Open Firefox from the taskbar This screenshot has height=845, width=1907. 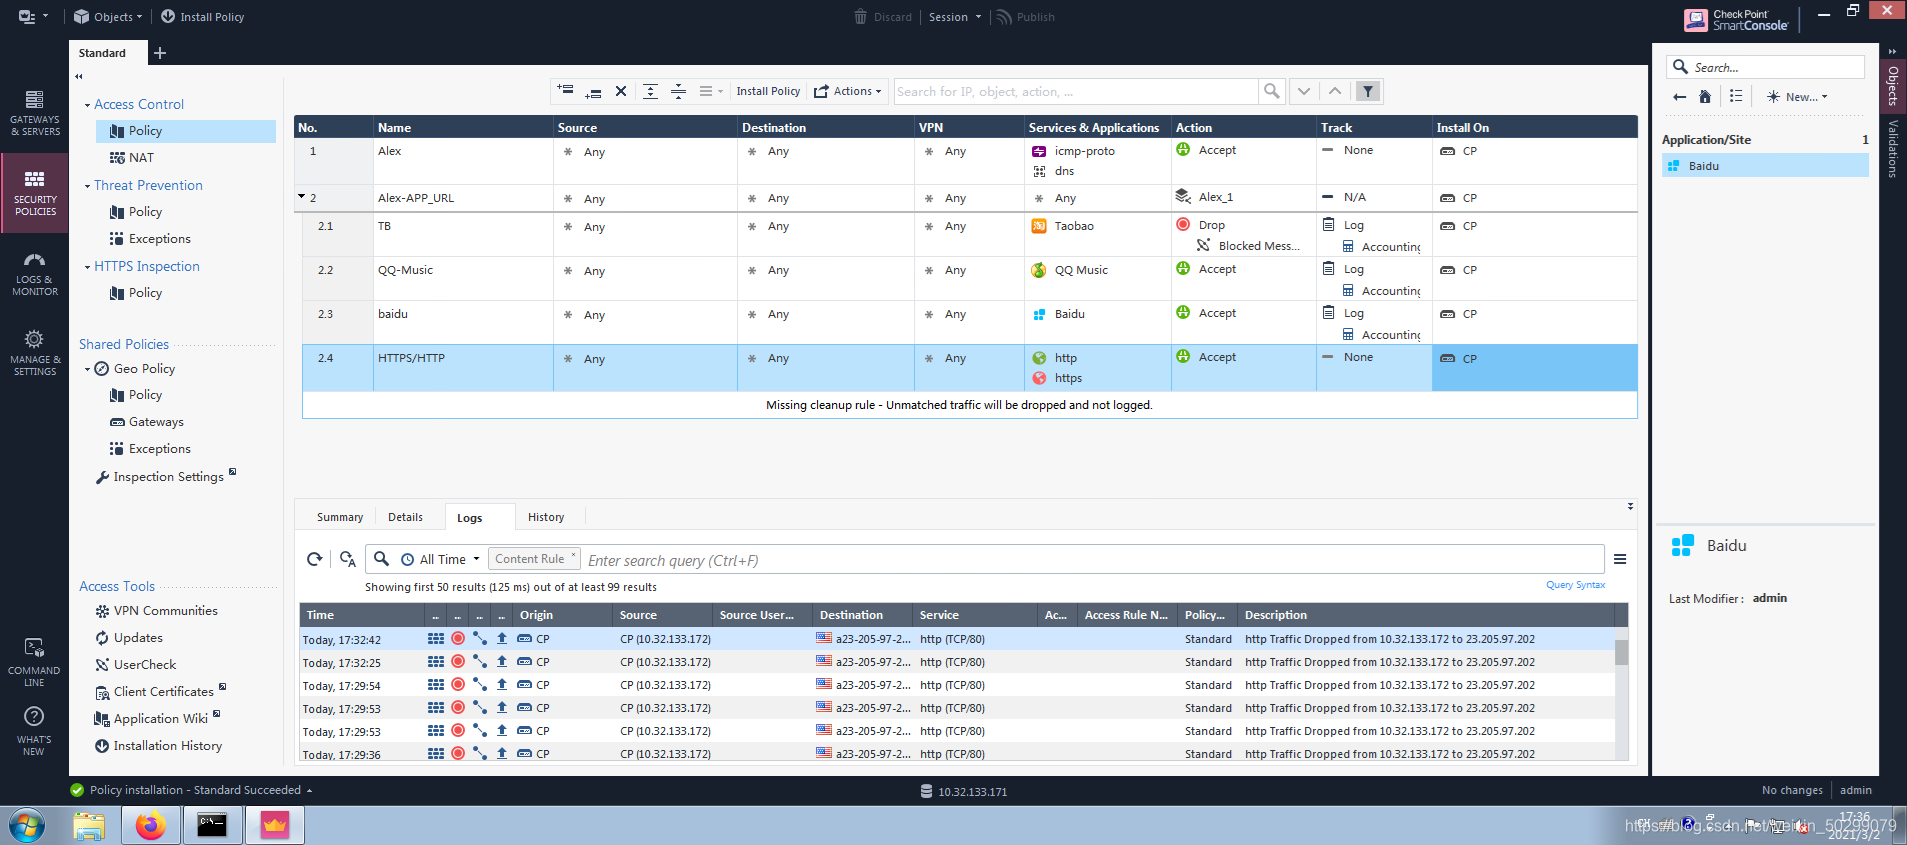coord(150,826)
